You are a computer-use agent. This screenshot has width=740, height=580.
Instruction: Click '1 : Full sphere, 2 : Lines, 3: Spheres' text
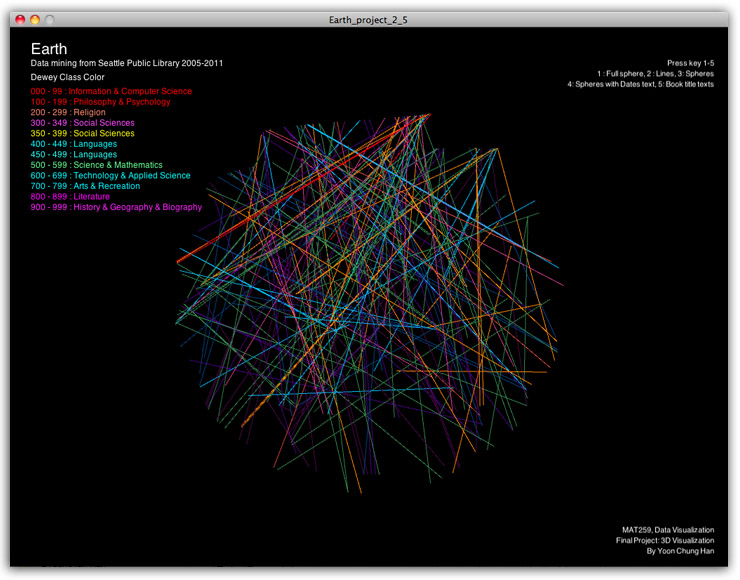[x=656, y=74]
